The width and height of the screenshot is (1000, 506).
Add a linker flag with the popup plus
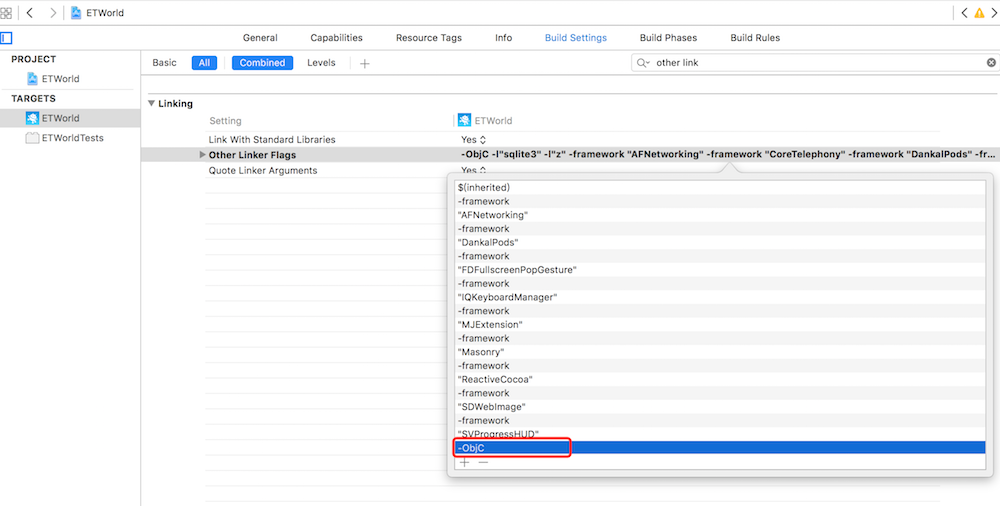pos(465,462)
